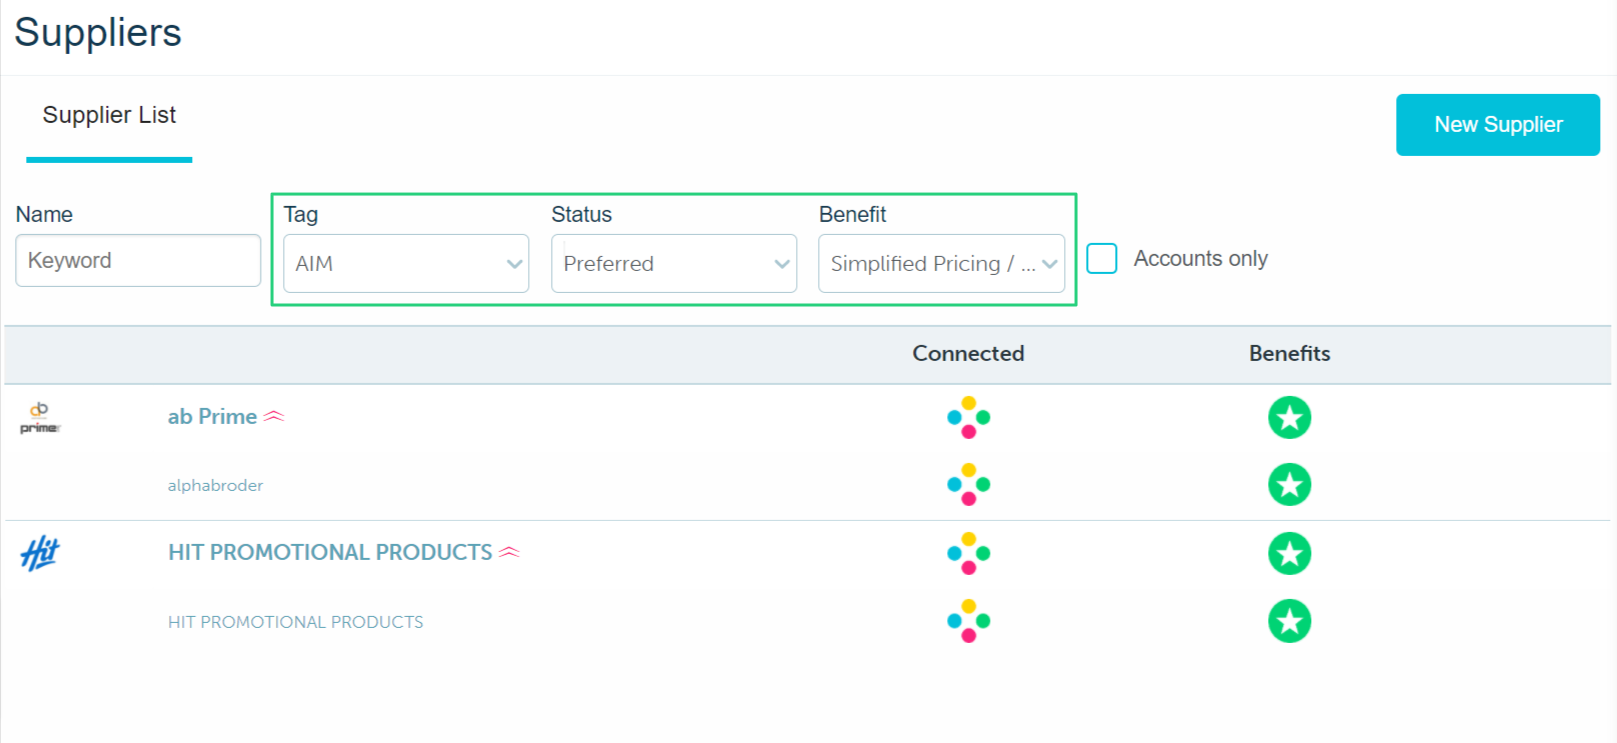Click connected icon beside HIT PROMOTIONAL PRODUCTS heading

pos(968,553)
